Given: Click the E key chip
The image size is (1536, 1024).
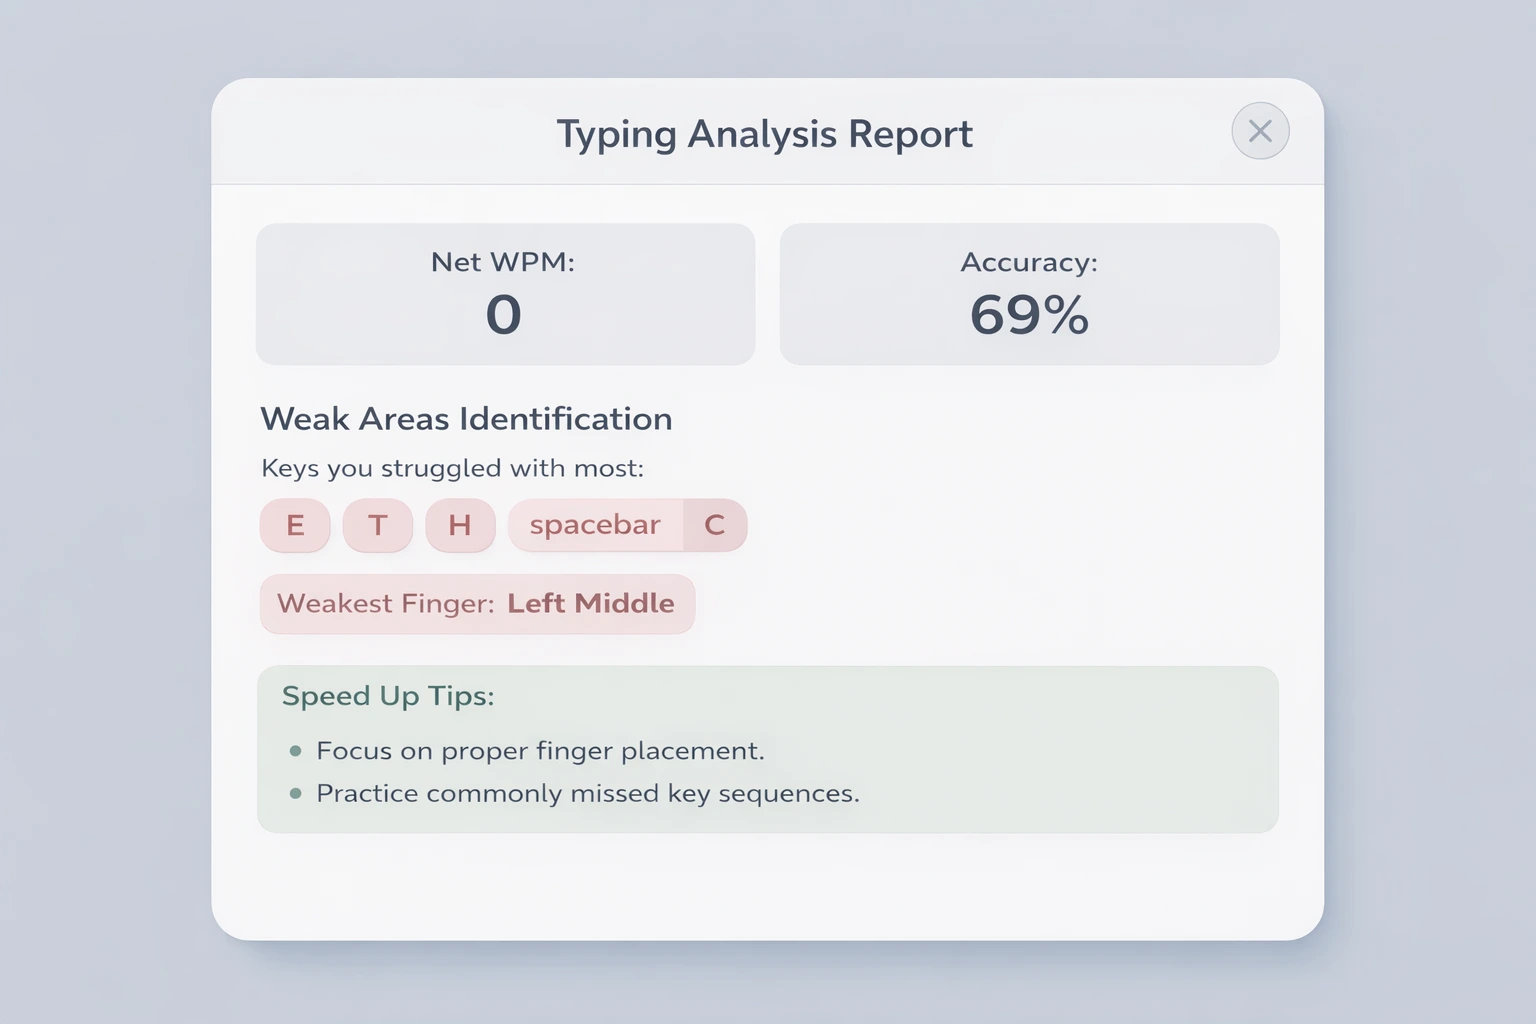Looking at the screenshot, I should [294, 525].
